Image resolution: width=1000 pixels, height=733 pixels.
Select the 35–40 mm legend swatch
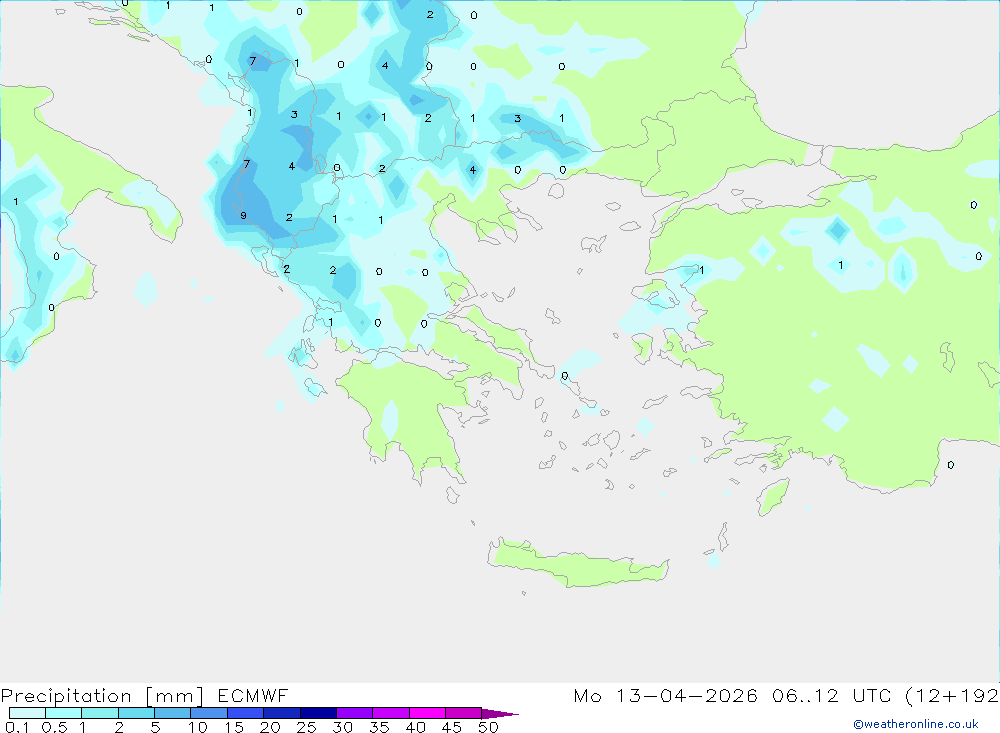391,713
